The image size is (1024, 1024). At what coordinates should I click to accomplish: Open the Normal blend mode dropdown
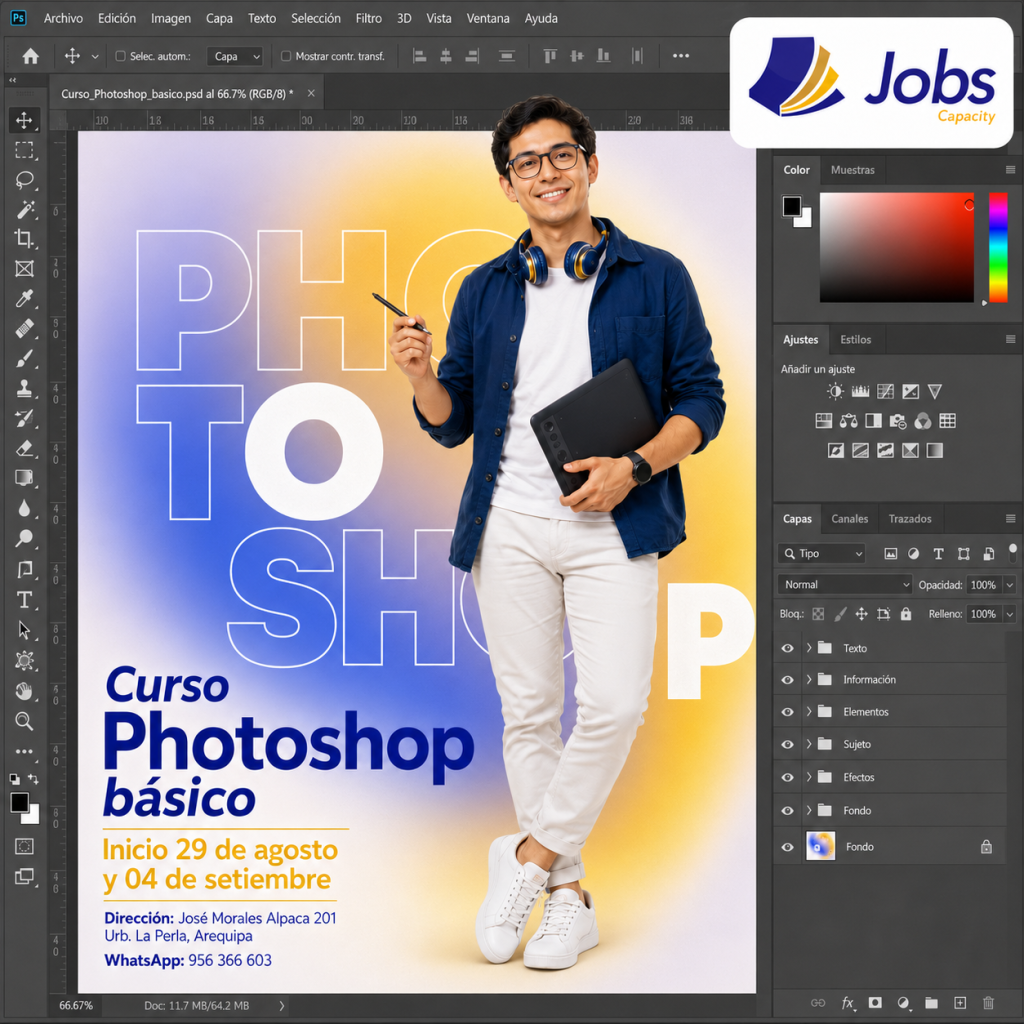(x=844, y=584)
